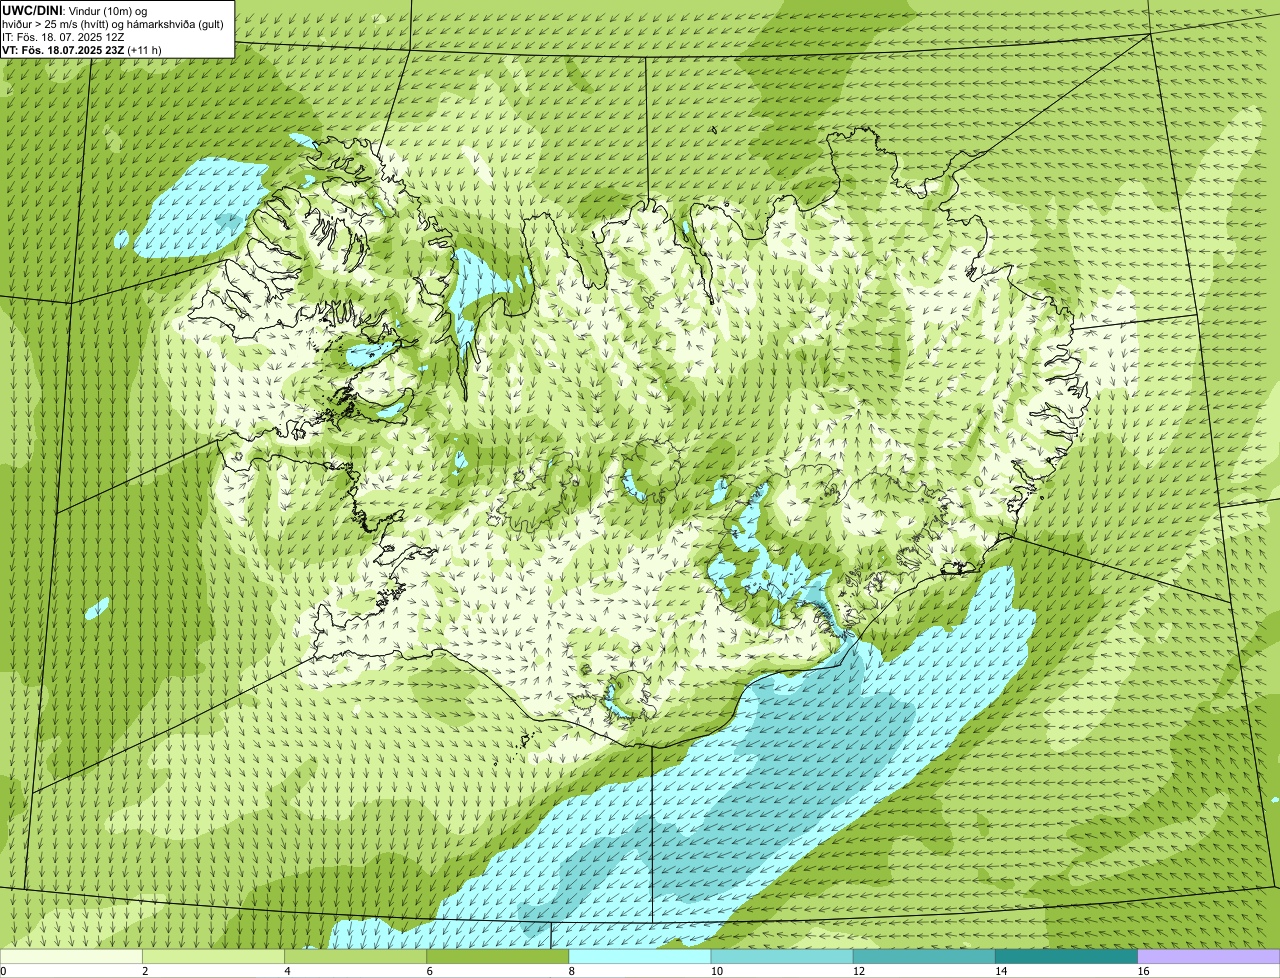Click the 'hviður > 25 m/s (hvítt)' description line
Screen dimensions: 1280x978
tap(113, 23)
